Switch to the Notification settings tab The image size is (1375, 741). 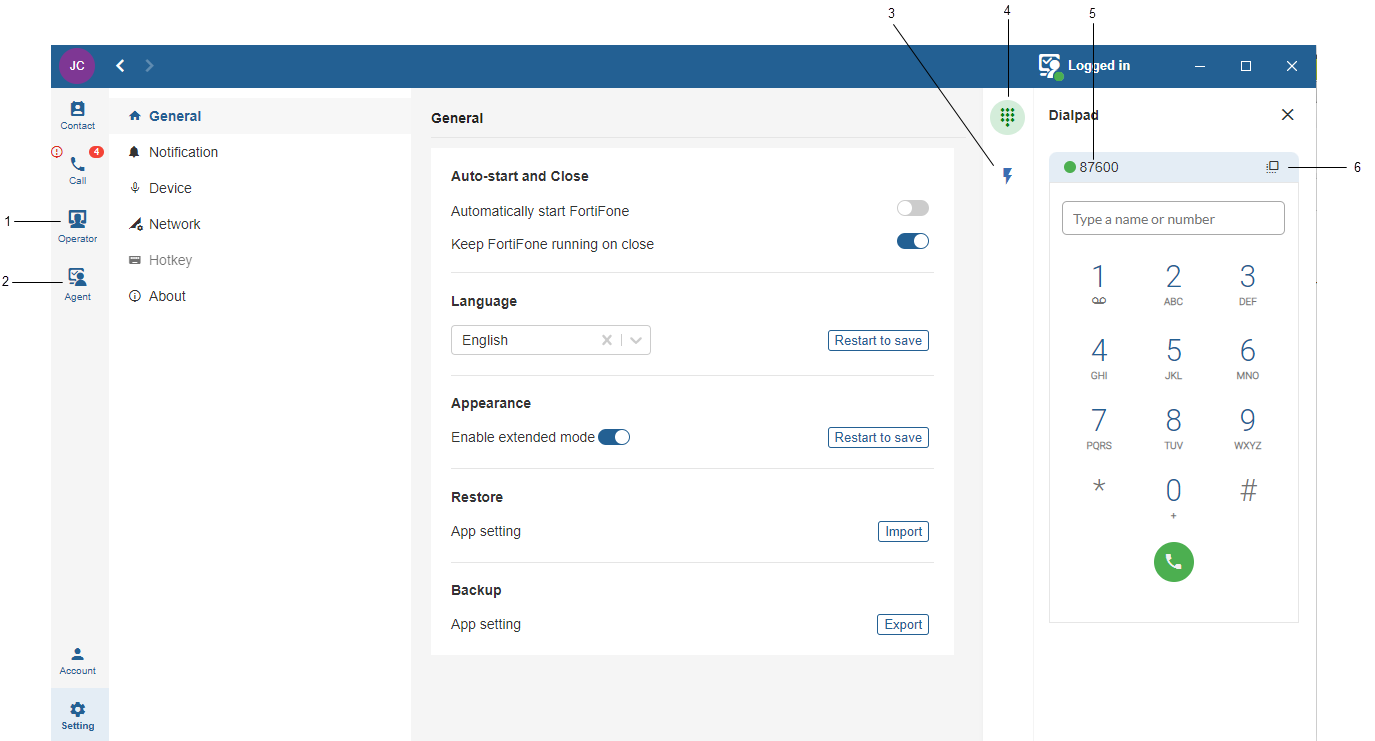point(183,151)
